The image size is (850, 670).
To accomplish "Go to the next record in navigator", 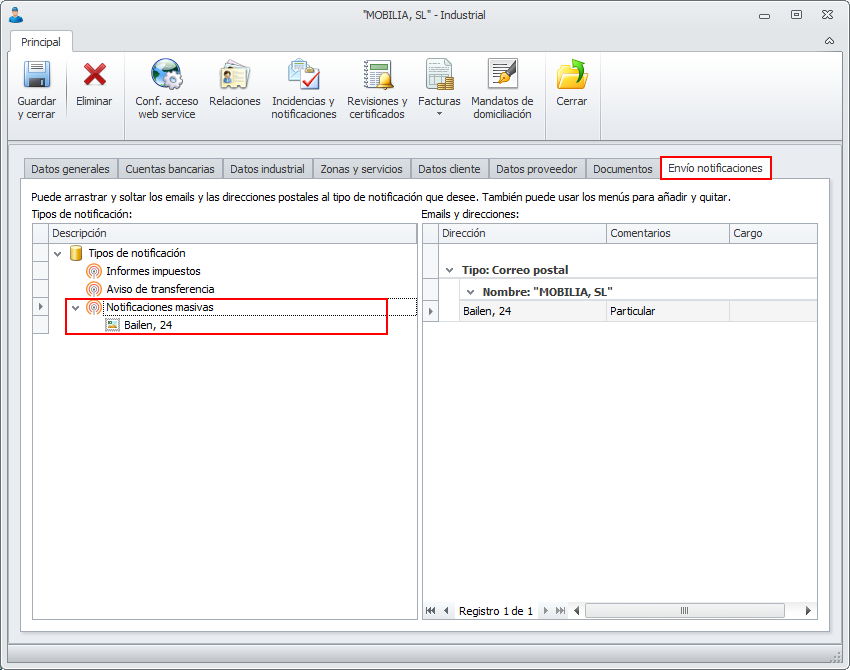I will (x=545, y=610).
